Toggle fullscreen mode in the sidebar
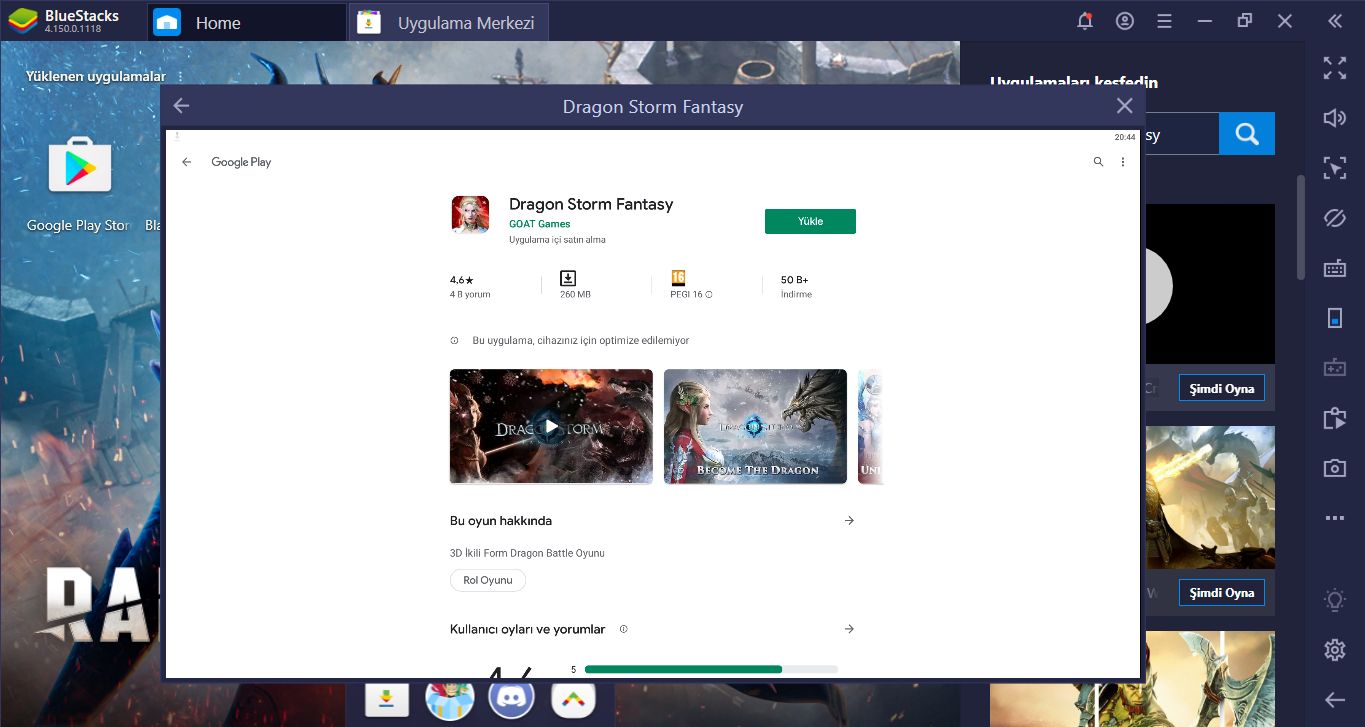This screenshot has width=1365, height=727. click(1335, 68)
